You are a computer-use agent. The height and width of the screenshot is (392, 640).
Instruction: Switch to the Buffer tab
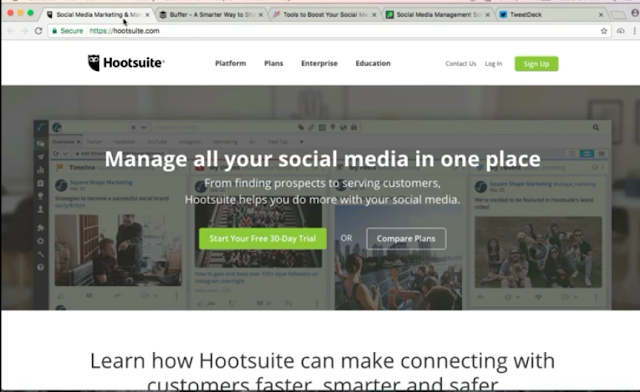(x=211, y=15)
